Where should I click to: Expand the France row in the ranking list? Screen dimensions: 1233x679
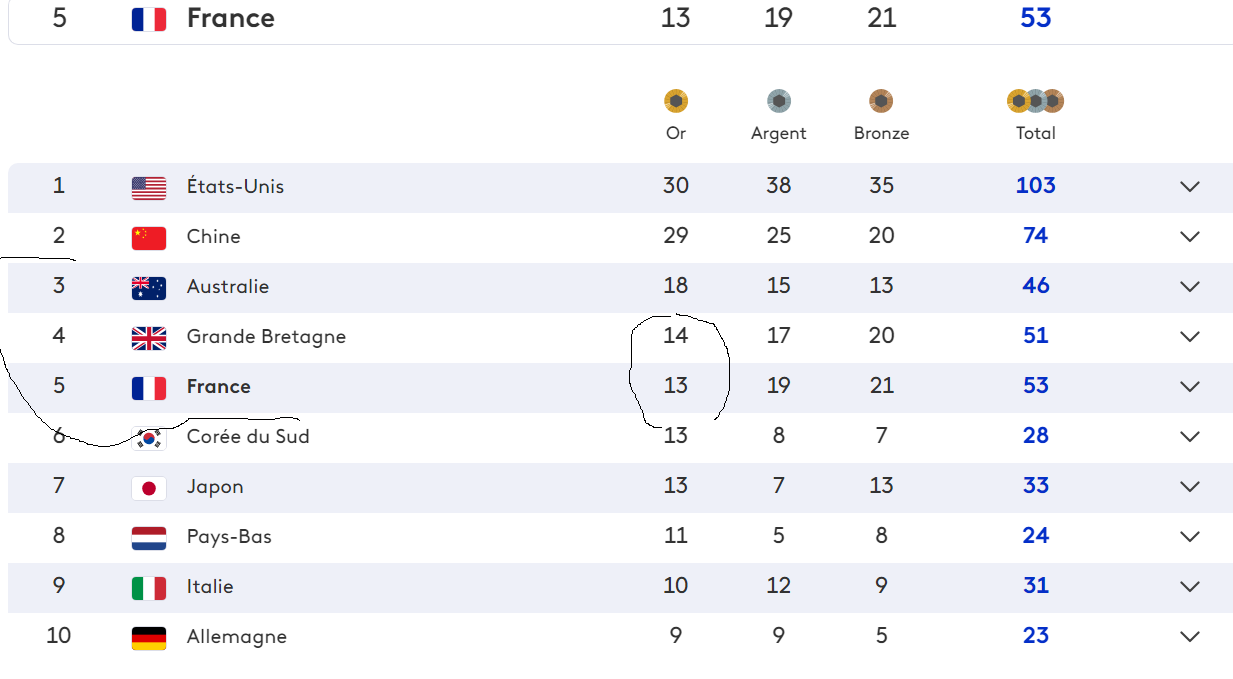(1189, 386)
